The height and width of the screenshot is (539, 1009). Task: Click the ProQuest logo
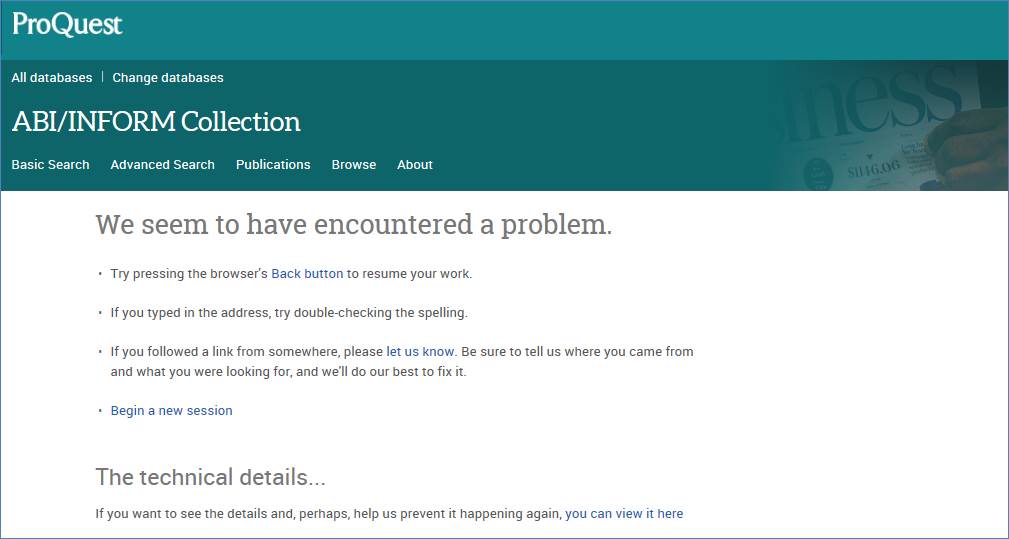(x=67, y=24)
